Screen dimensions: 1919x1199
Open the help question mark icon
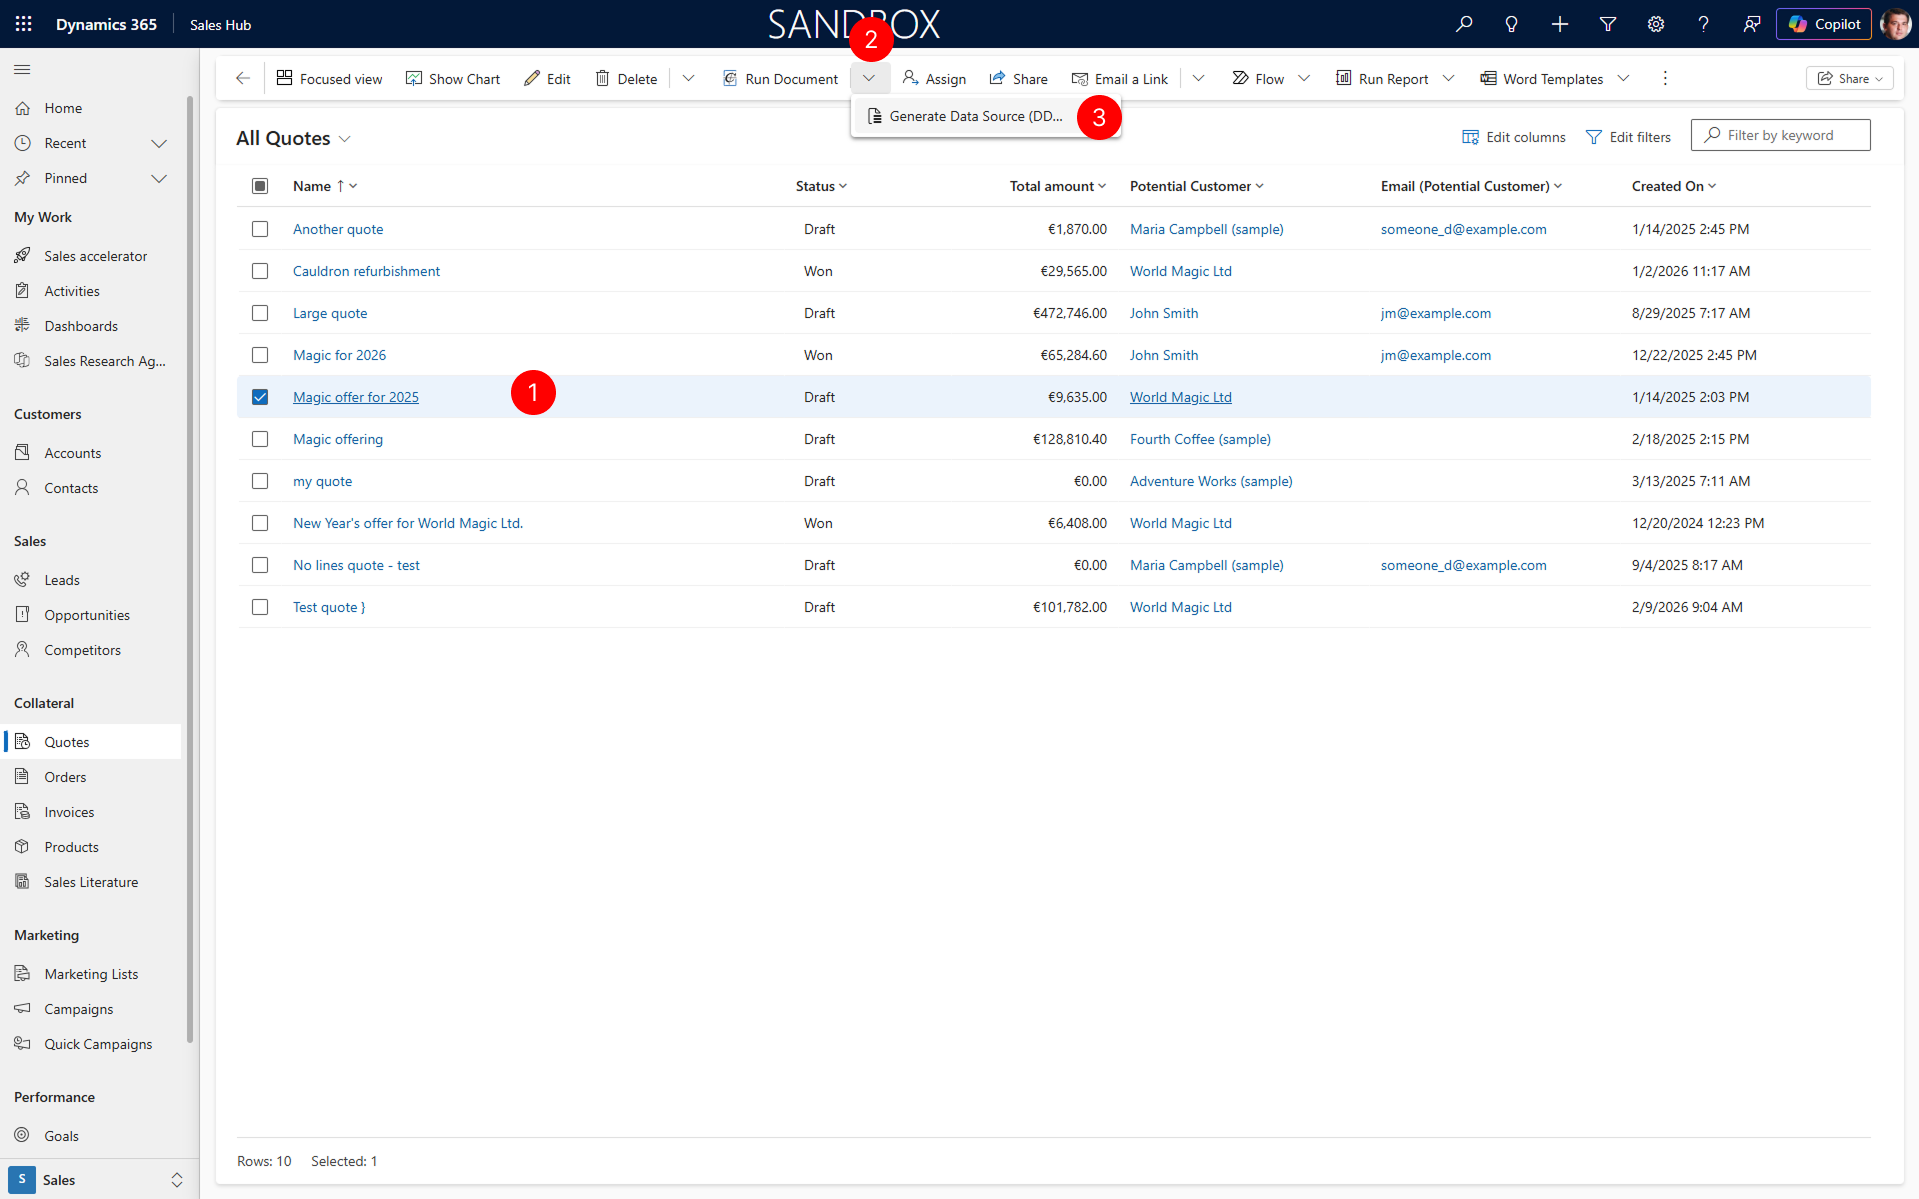click(1704, 24)
